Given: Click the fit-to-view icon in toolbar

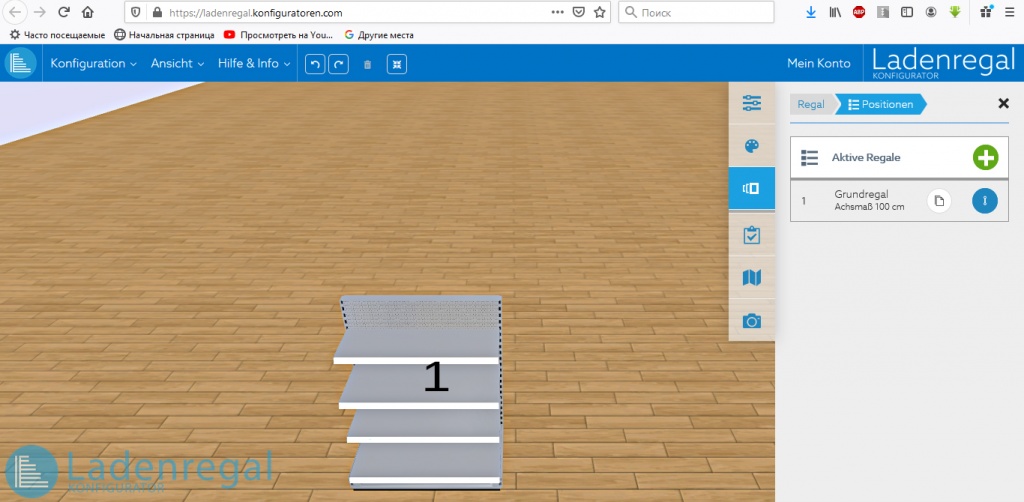Looking at the screenshot, I should (397, 64).
